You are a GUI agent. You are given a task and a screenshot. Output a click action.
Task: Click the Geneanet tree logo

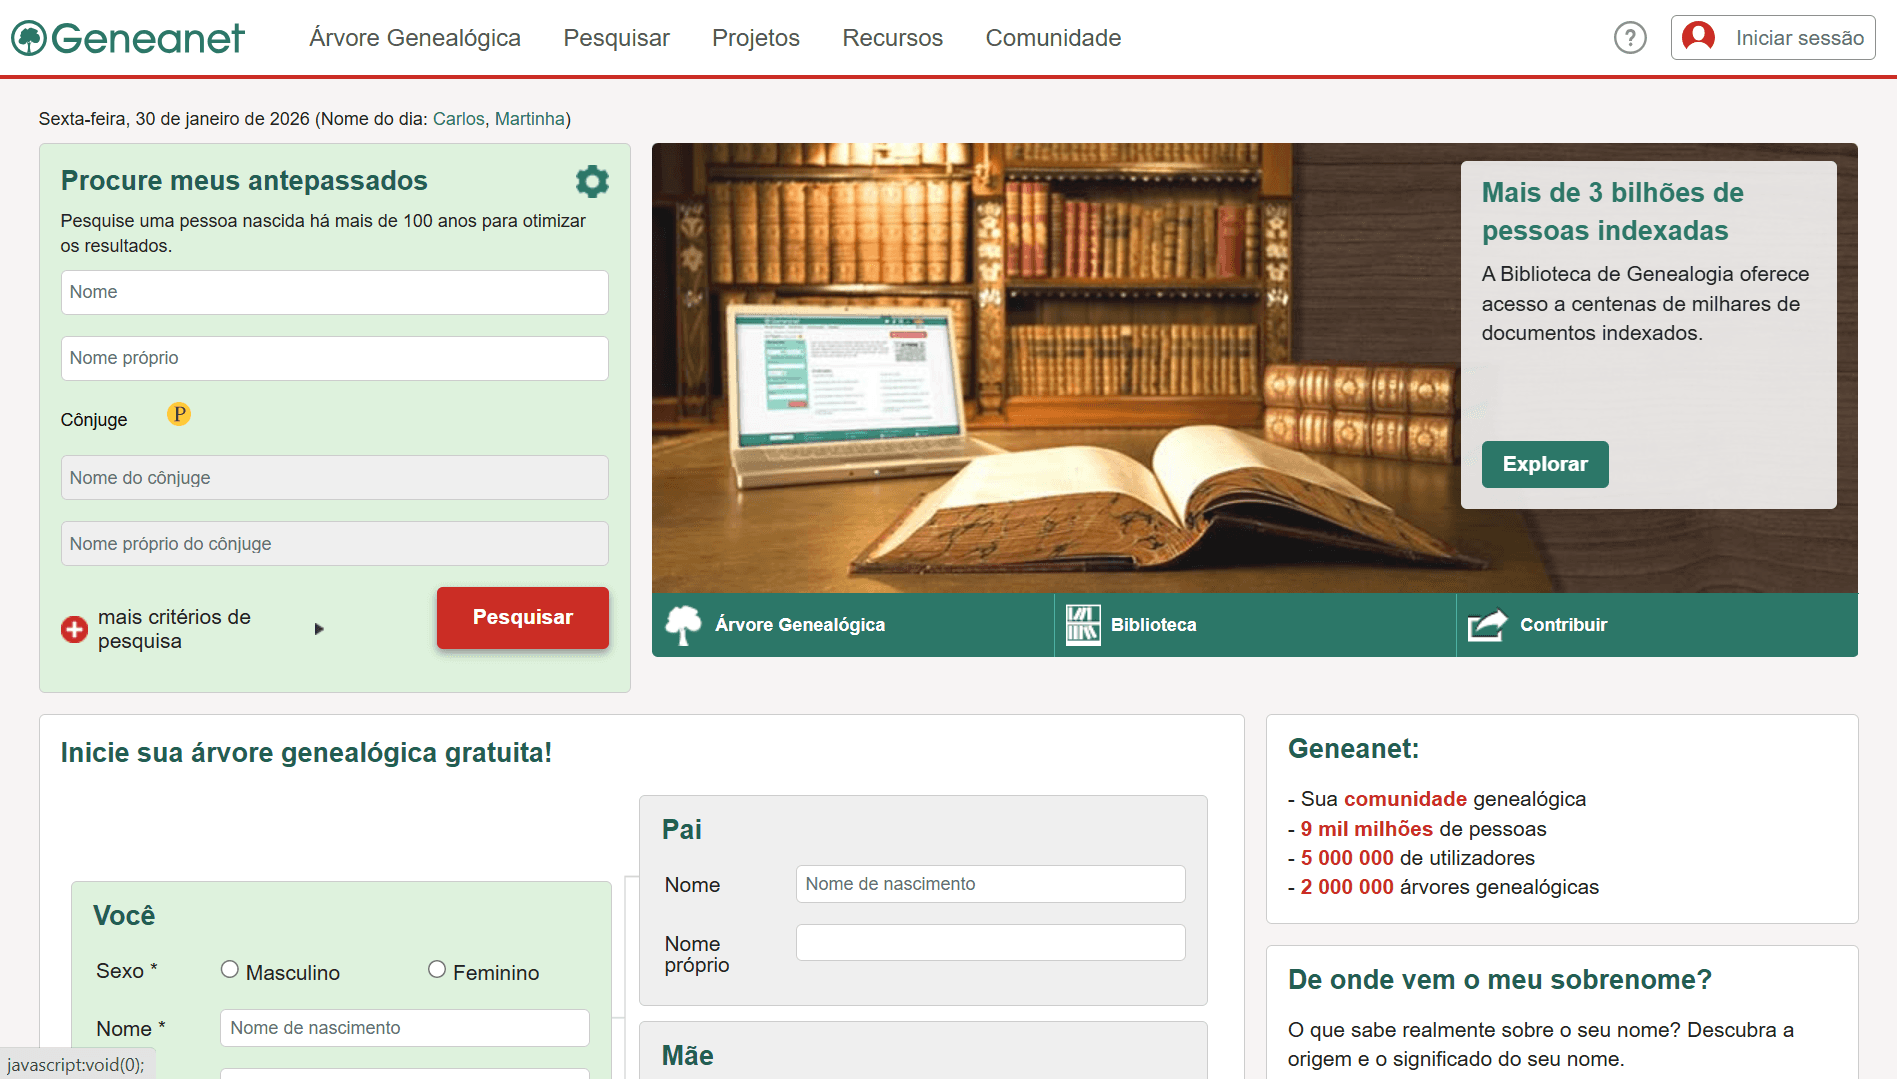click(29, 38)
